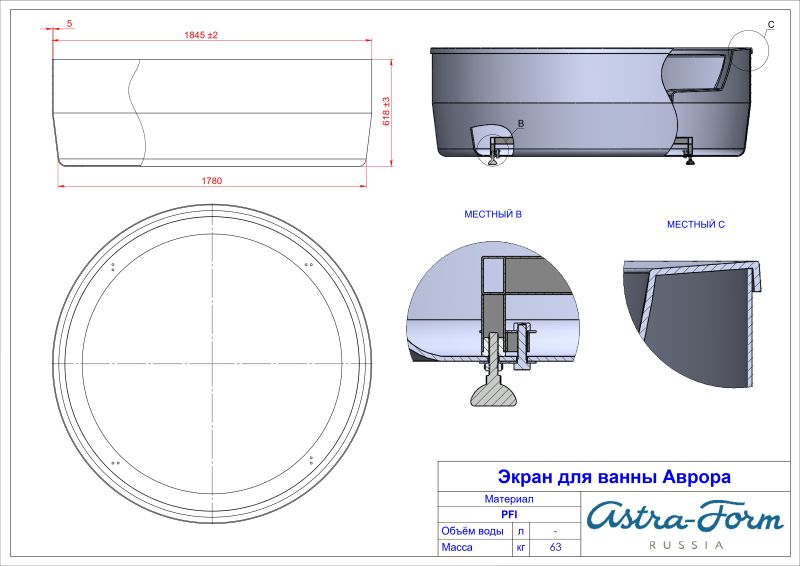This screenshot has width=800, height=566.
Task: Select the PFI material value cell
Action: [x=509, y=514]
